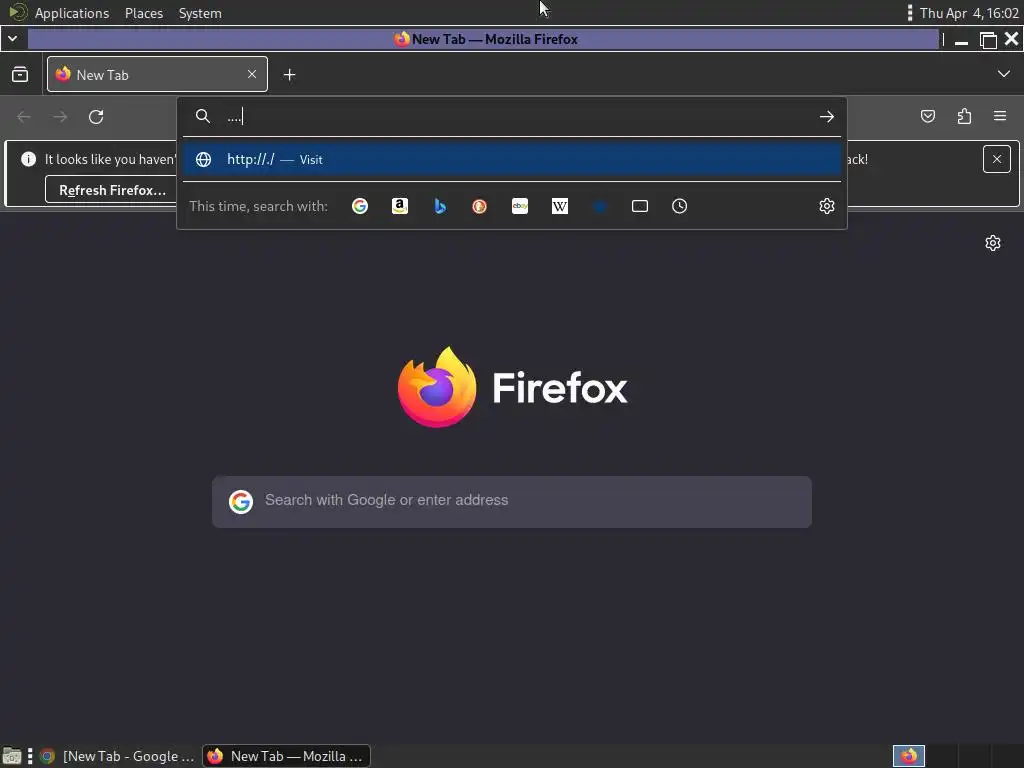
Task: Search within open Tabs icon
Action: [640, 206]
